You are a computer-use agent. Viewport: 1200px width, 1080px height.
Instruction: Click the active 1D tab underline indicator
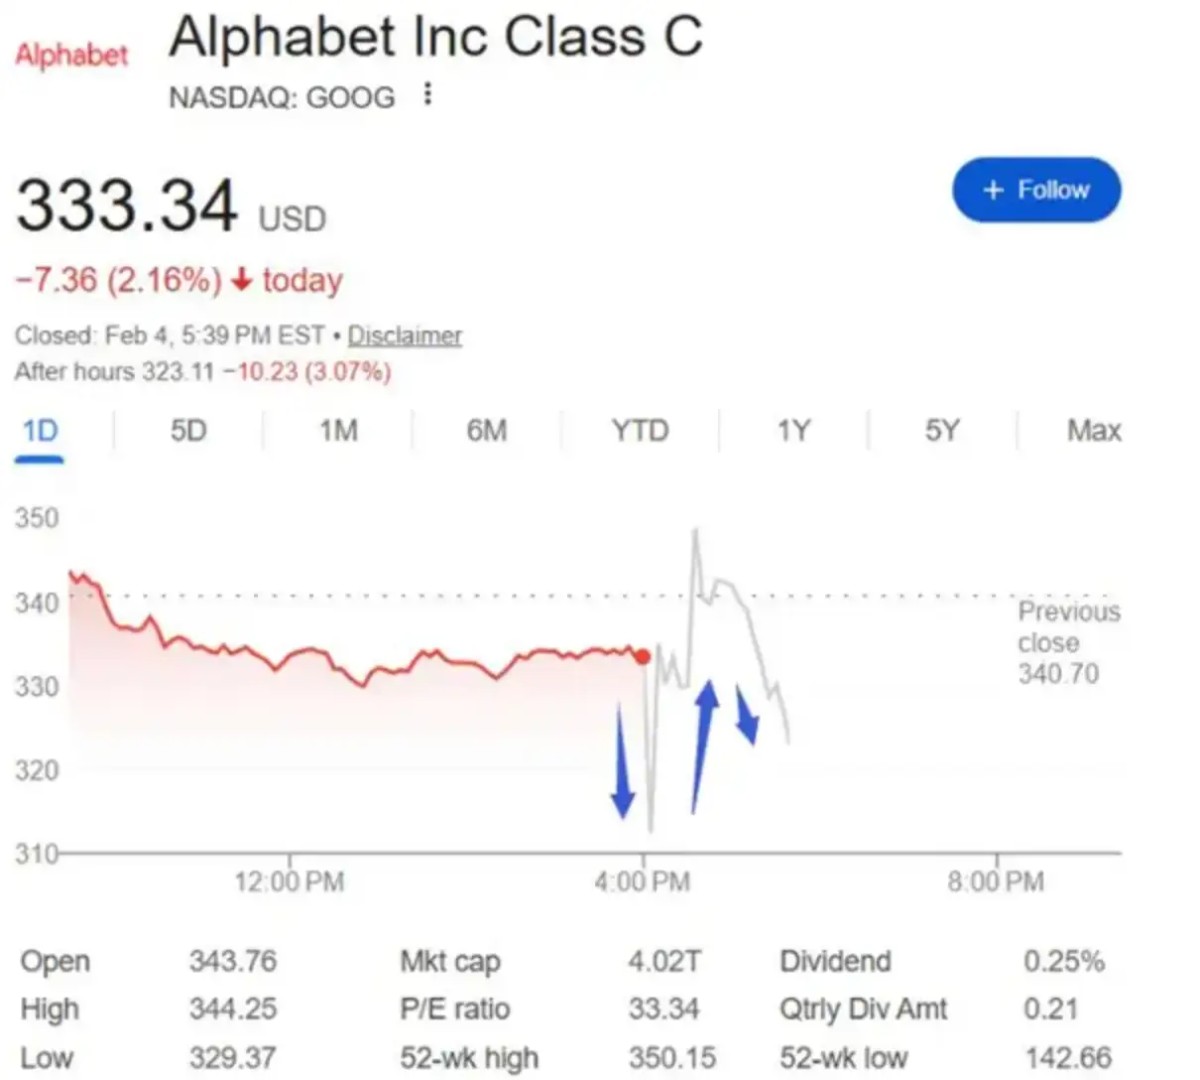point(38,460)
